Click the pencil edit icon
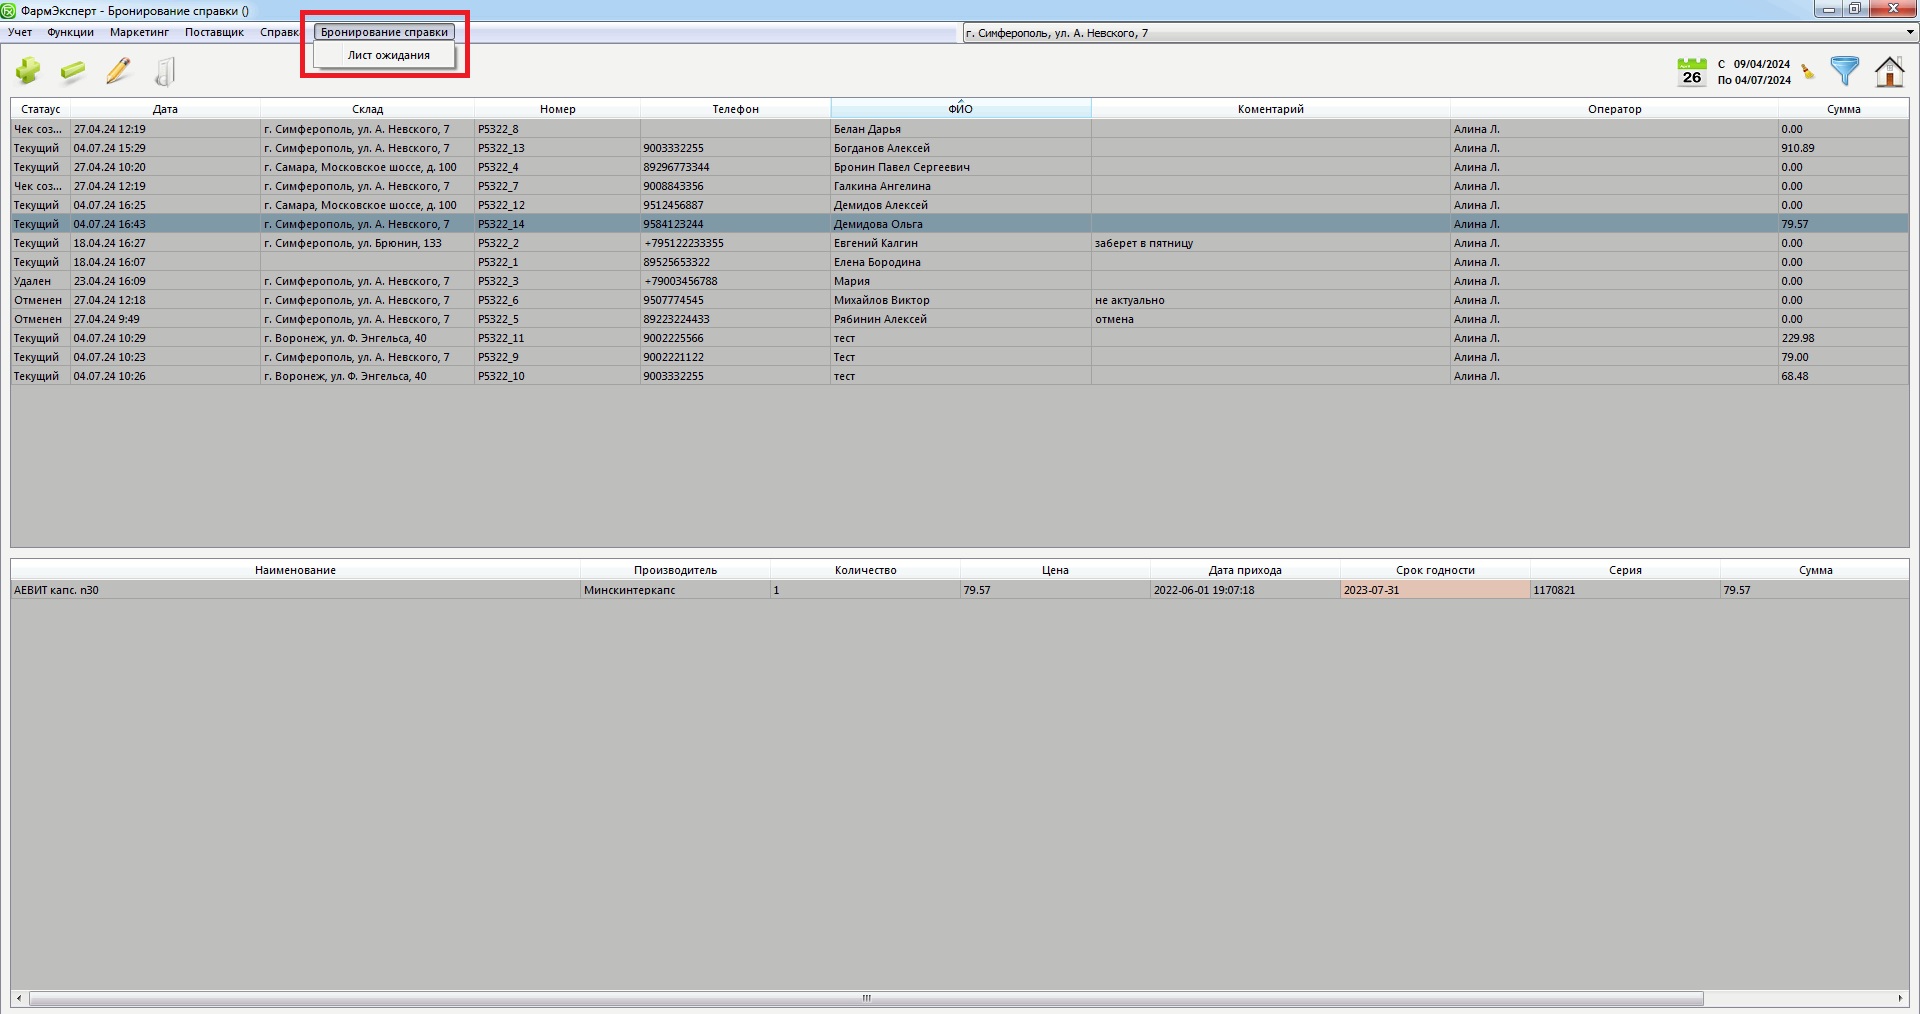The width and height of the screenshot is (1920, 1014). (118, 71)
